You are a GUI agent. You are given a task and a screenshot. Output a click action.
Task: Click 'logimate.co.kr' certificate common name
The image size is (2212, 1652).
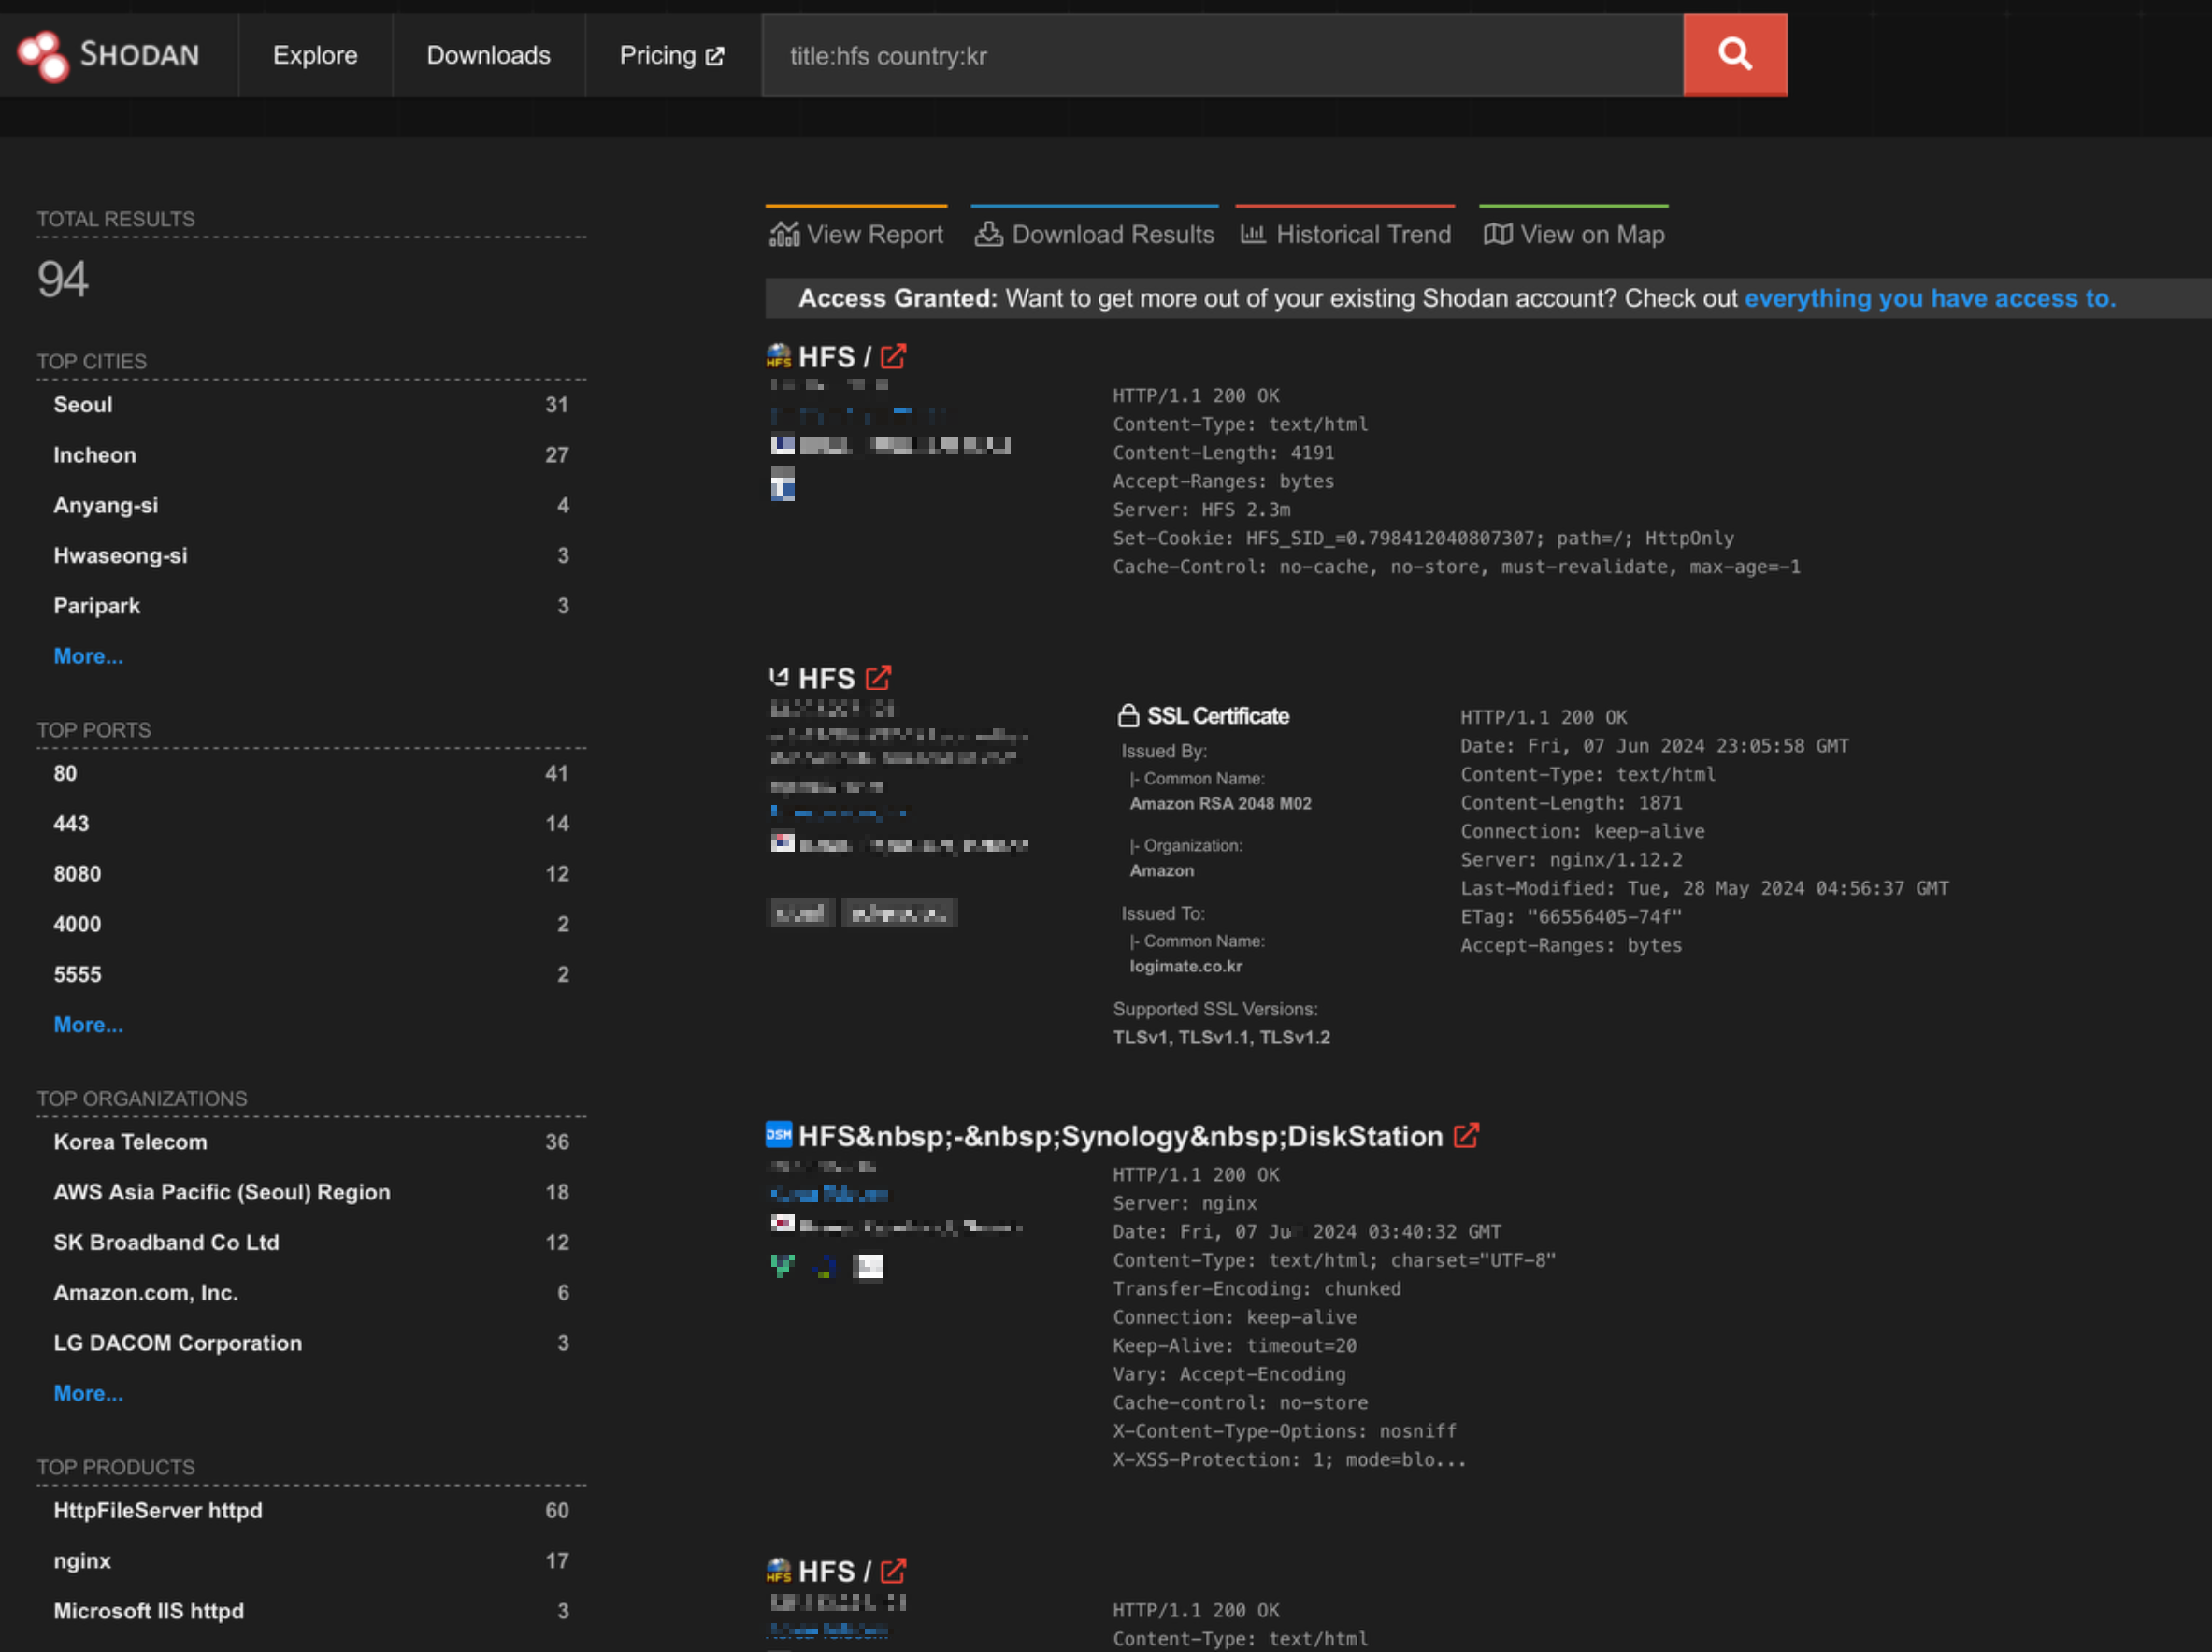(x=1186, y=966)
